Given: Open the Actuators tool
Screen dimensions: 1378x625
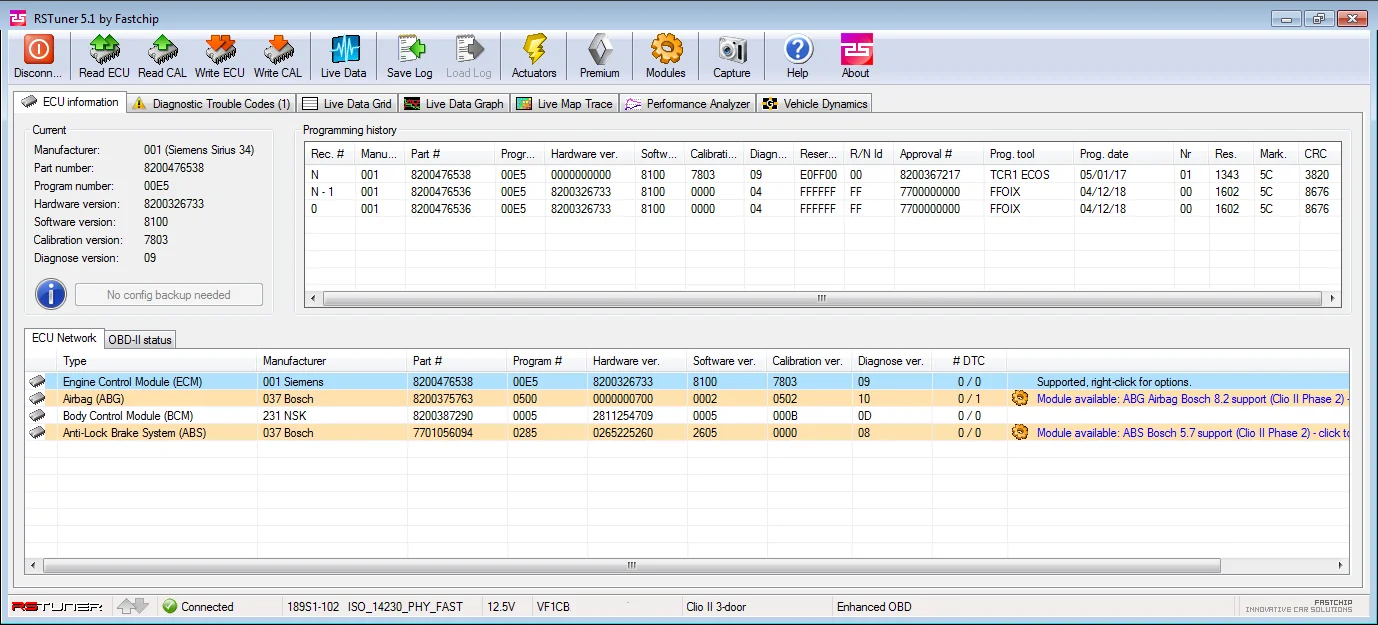Looking at the screenshot, I should click(534, 49).
